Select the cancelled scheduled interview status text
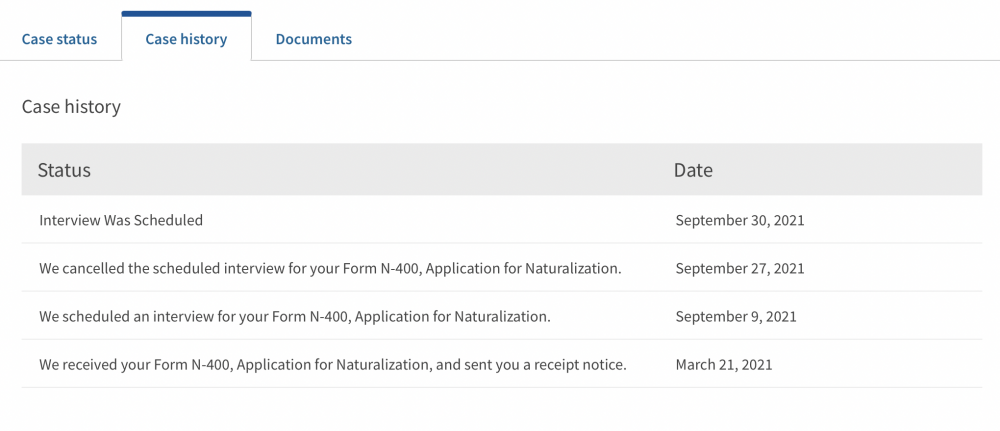Viewport: 1000px width, 431px height. 330,268
